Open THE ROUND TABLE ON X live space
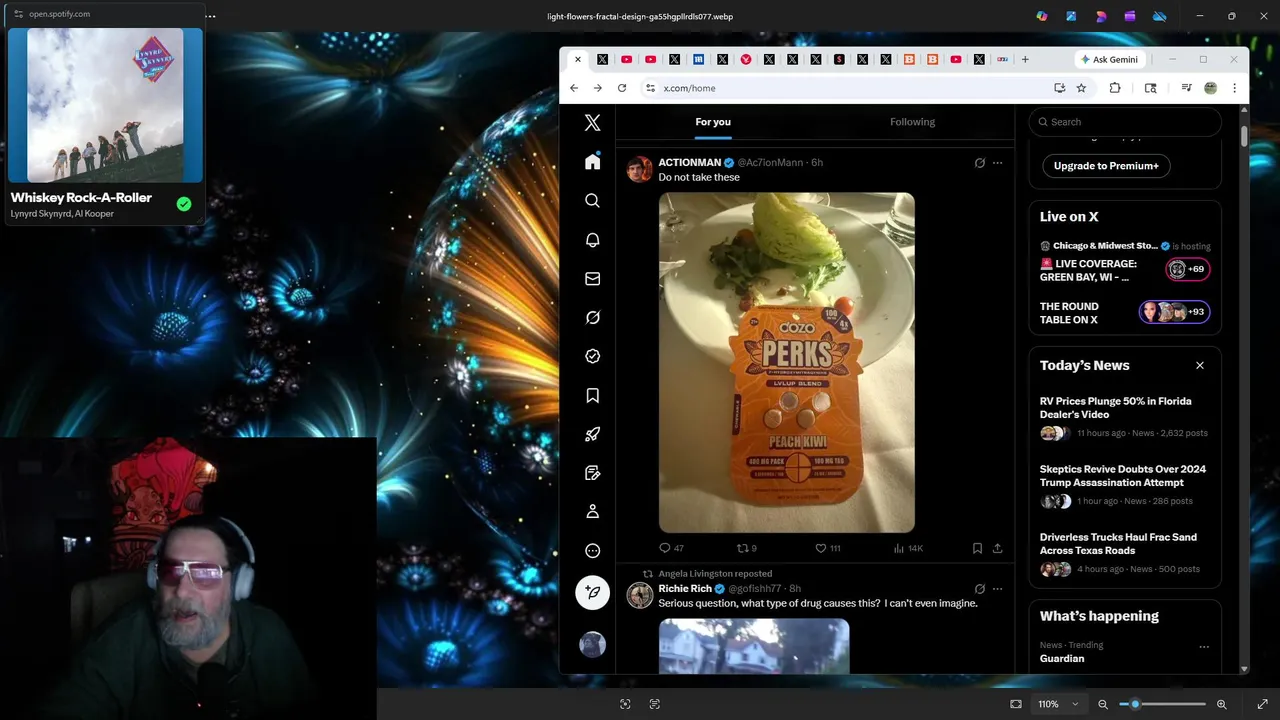This screenshot has height=720, width=1280. [1125, 313]
